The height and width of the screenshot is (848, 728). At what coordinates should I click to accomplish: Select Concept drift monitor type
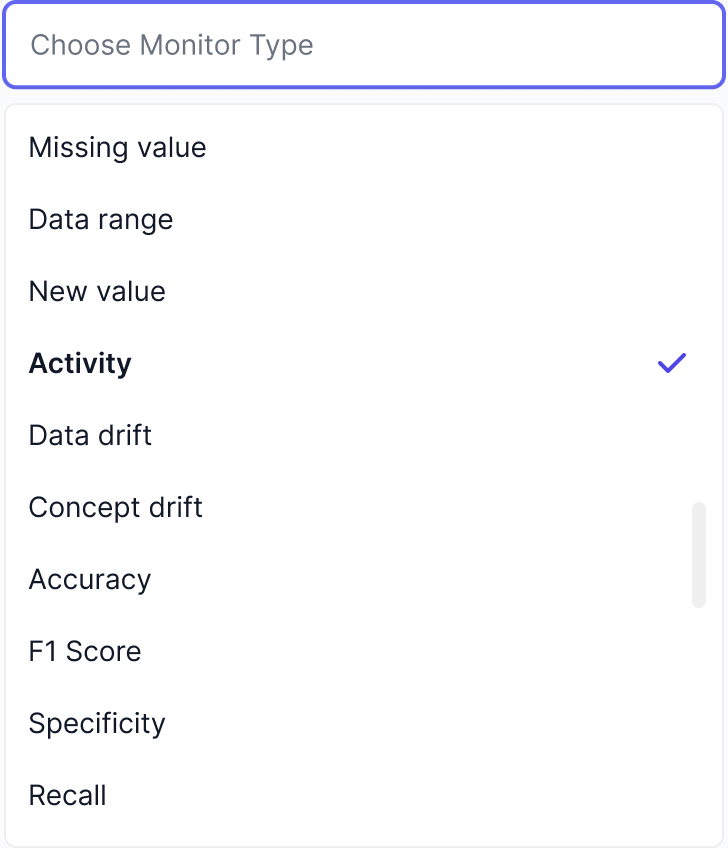(116, 508)
